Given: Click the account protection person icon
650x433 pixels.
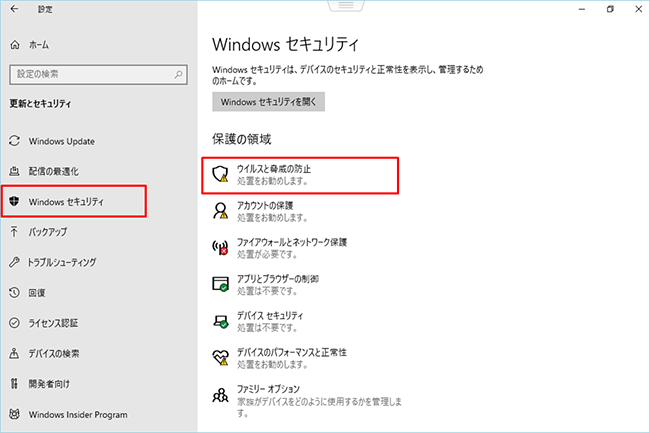Looking at the screenshot, I should pyautogui.click(x=221, y=210).
